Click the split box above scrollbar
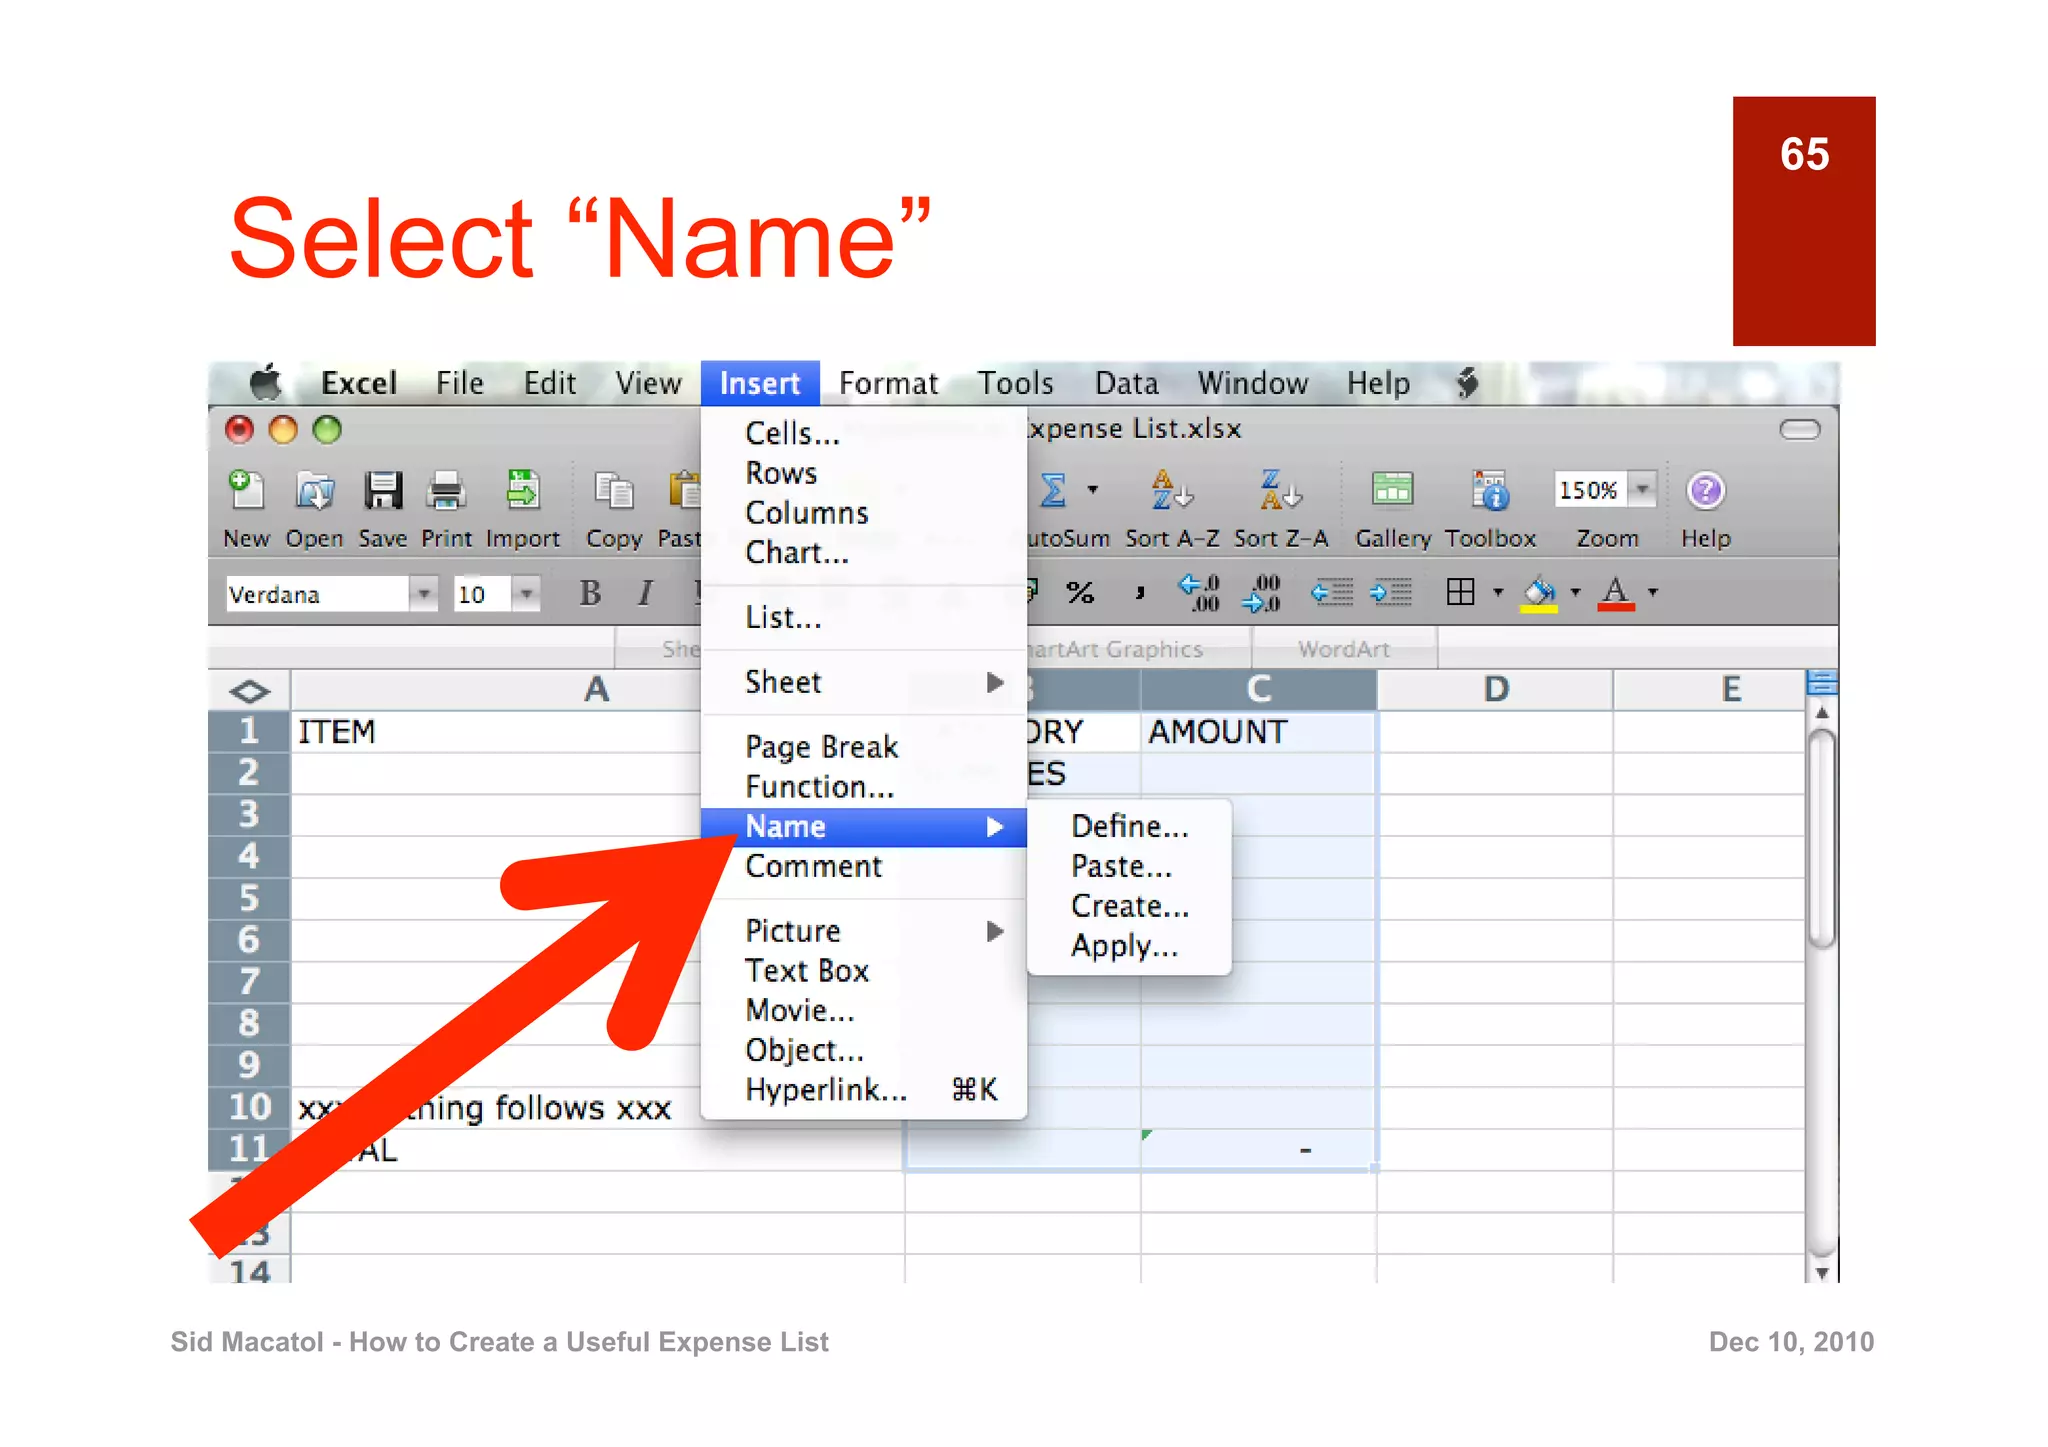2048x1447 pixels. pos(1822,683)
